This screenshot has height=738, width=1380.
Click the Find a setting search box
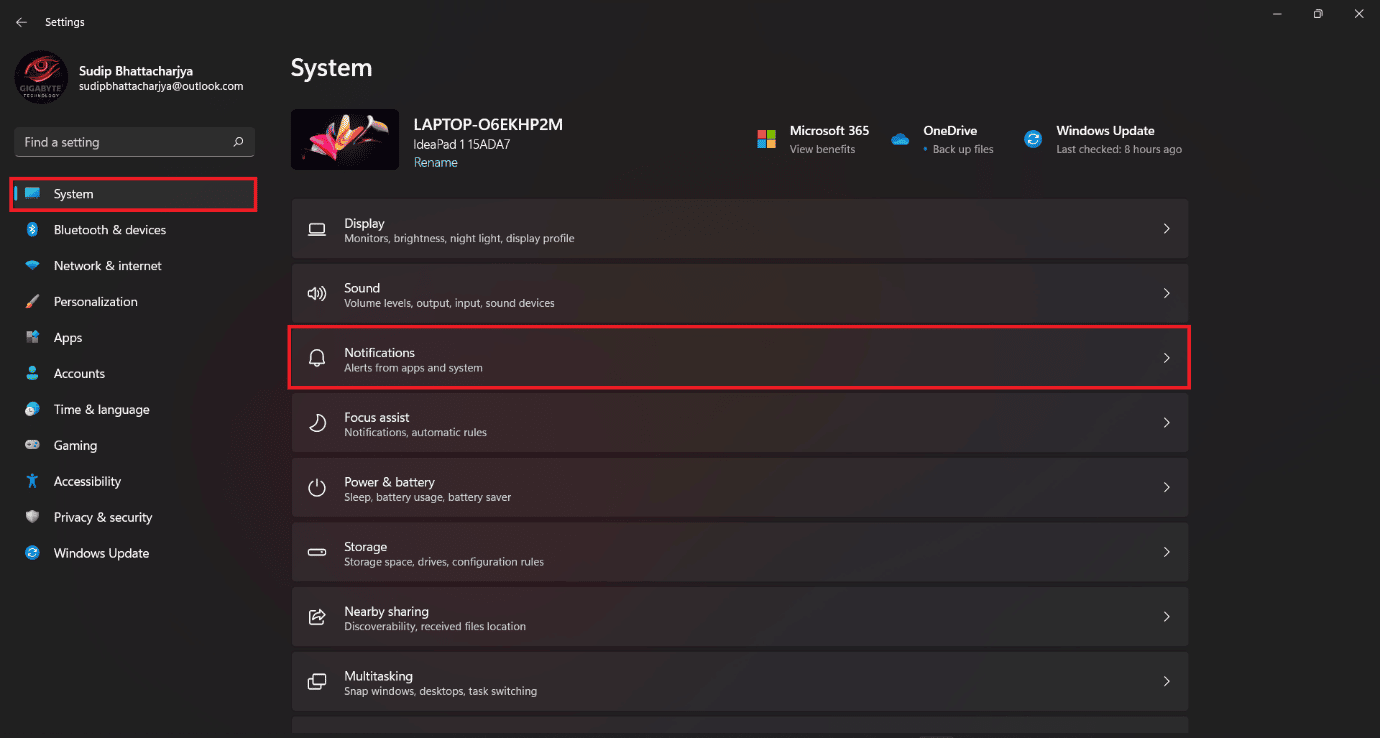pos(125,142)
